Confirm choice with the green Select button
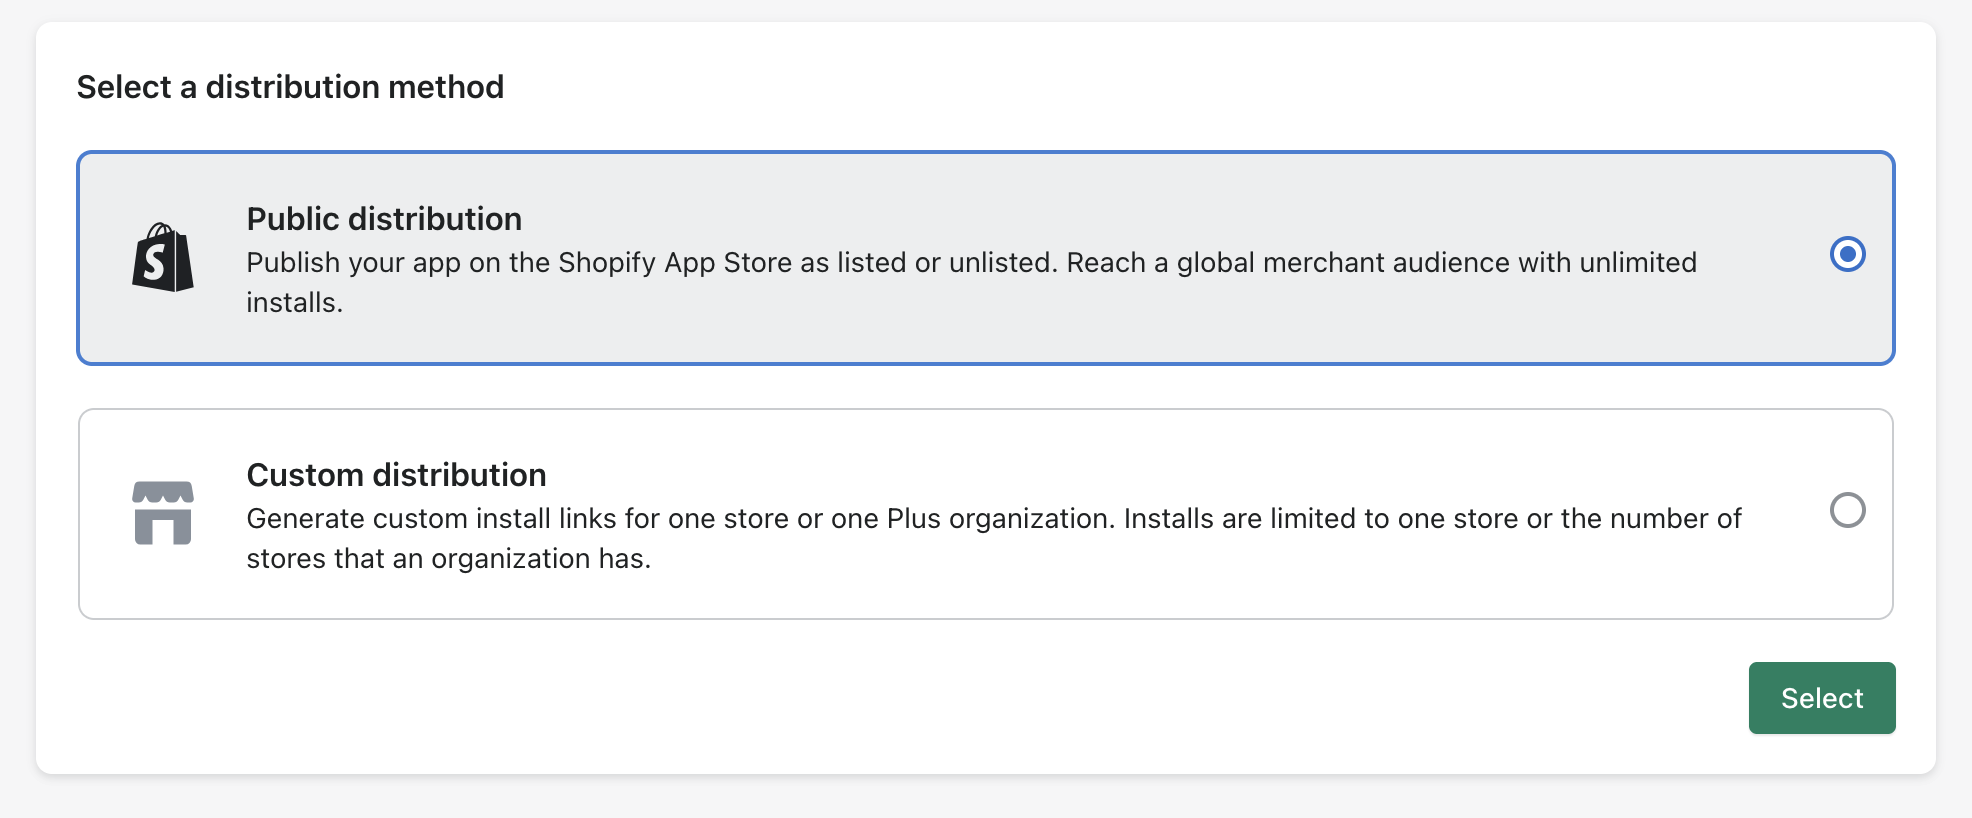Image resolution: width=1972 pixels, height=818 pixels. pyautogui.click(x=1821, y=698)
